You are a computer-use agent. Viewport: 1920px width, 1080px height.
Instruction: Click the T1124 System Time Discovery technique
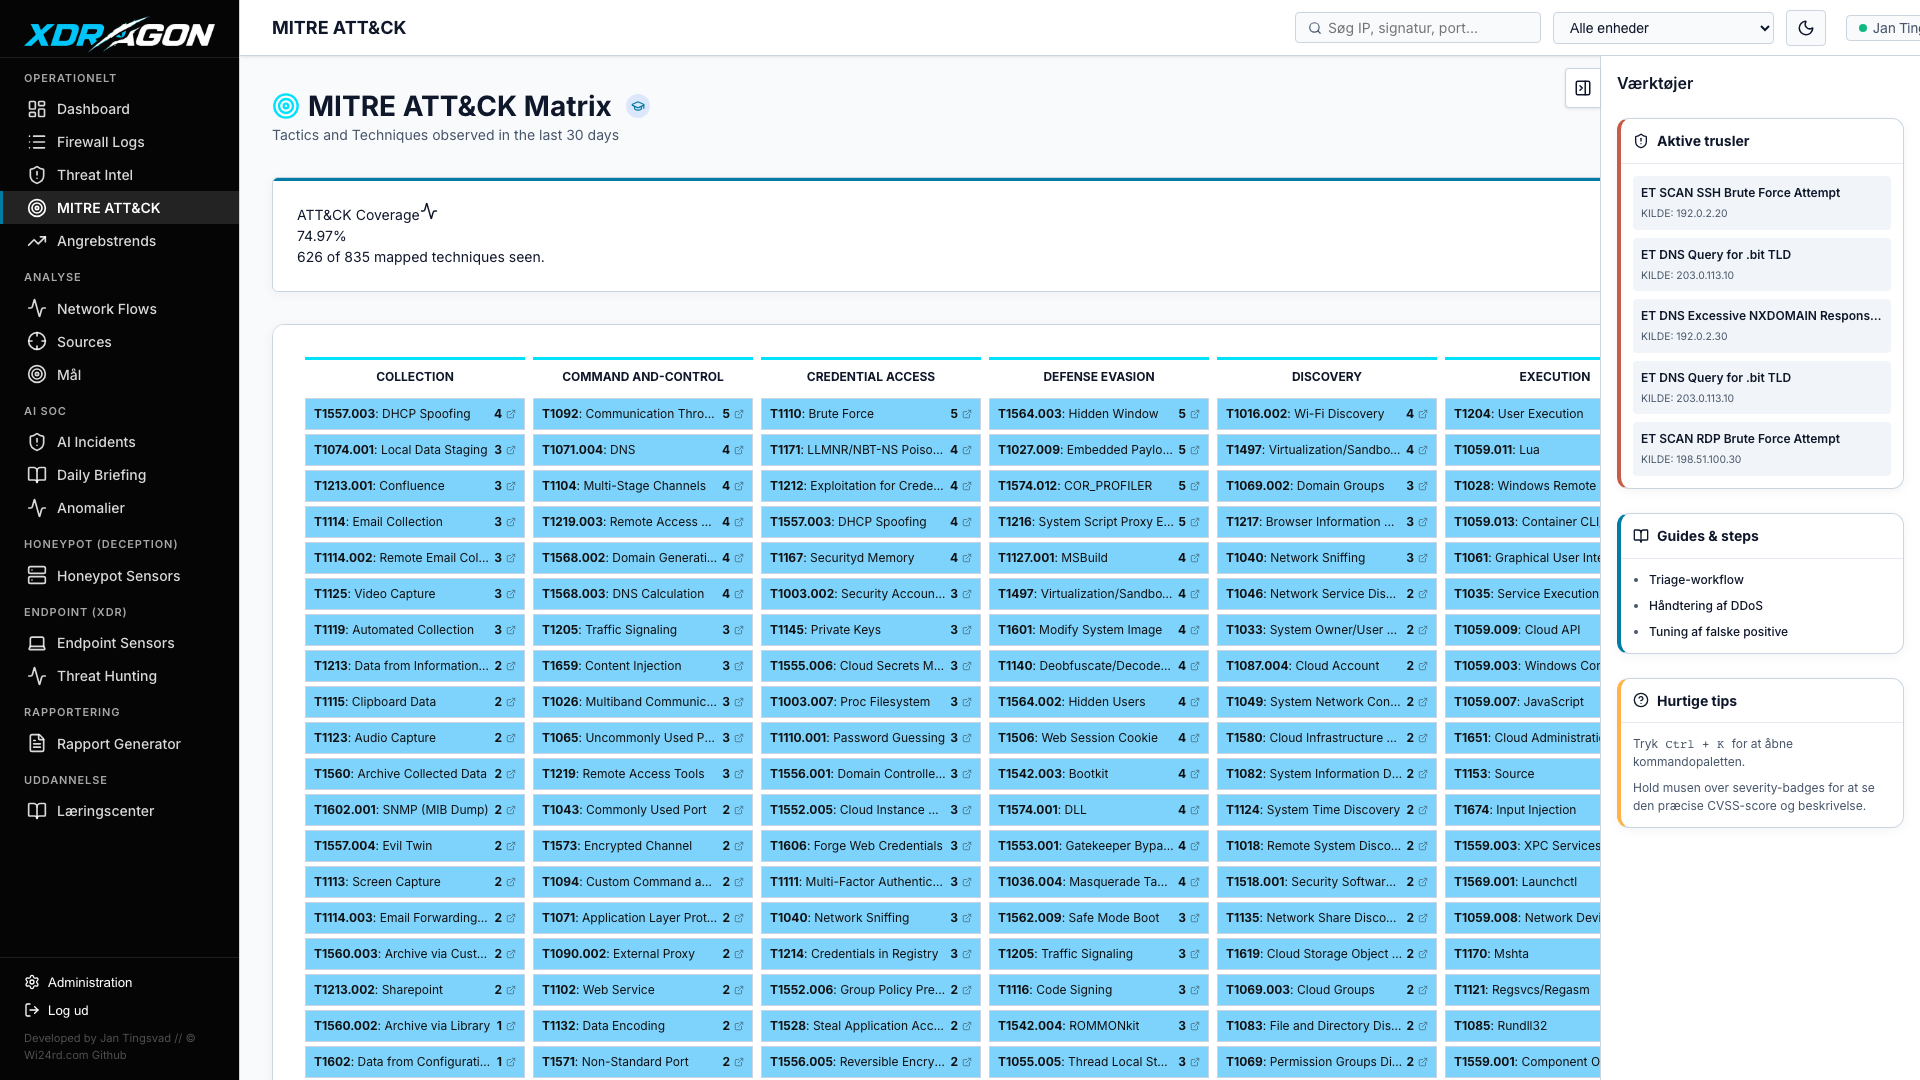[x=1327, y=810]
